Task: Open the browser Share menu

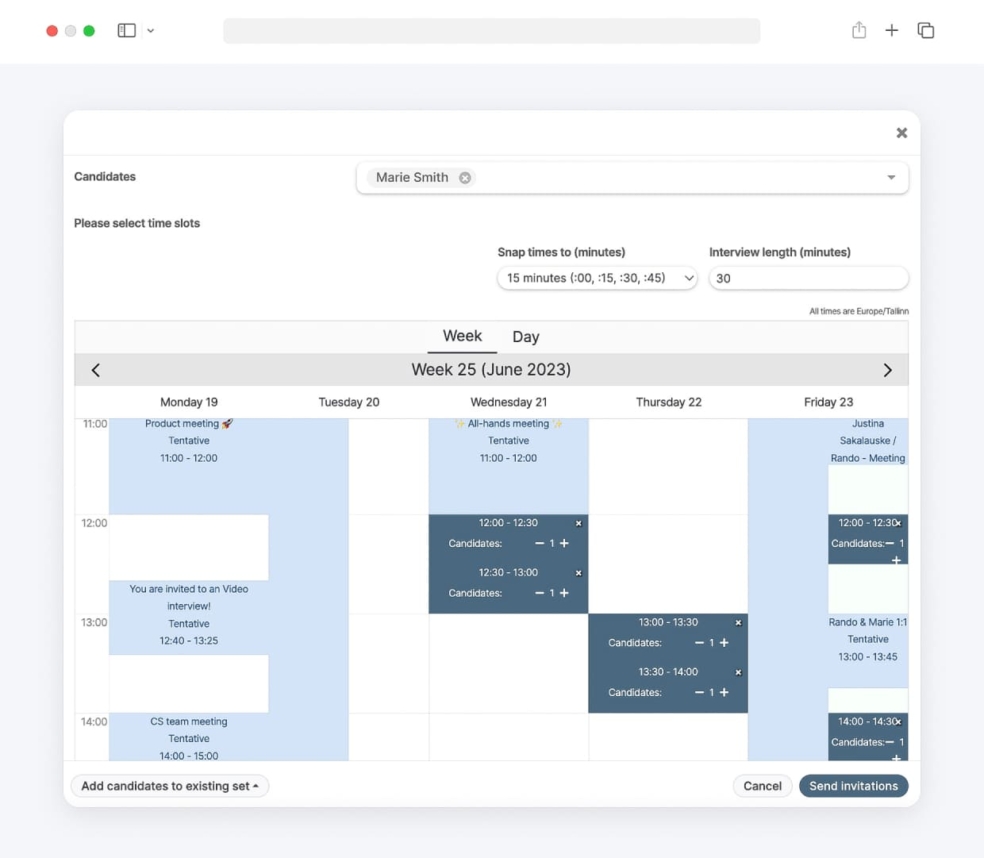Action: (858, 30)
